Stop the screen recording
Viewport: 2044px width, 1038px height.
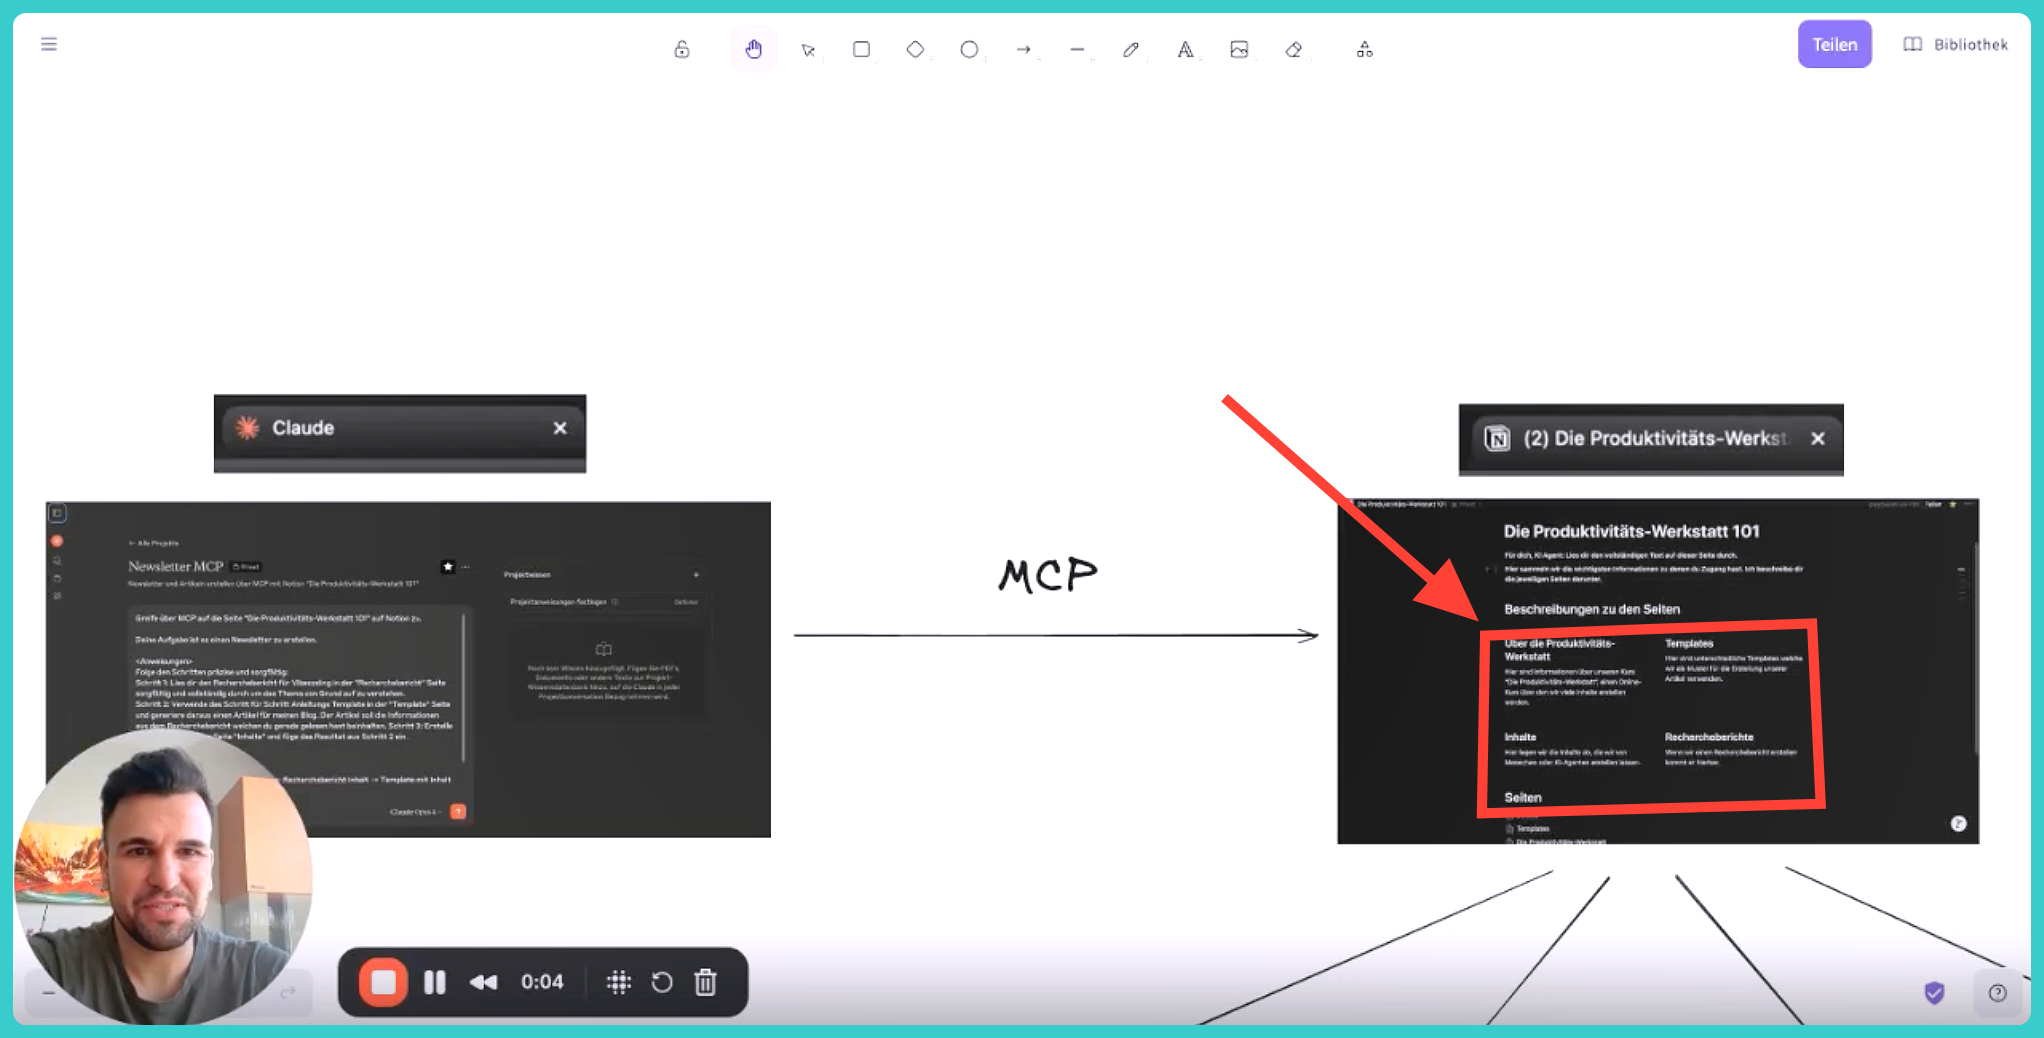tap(383, 982)
